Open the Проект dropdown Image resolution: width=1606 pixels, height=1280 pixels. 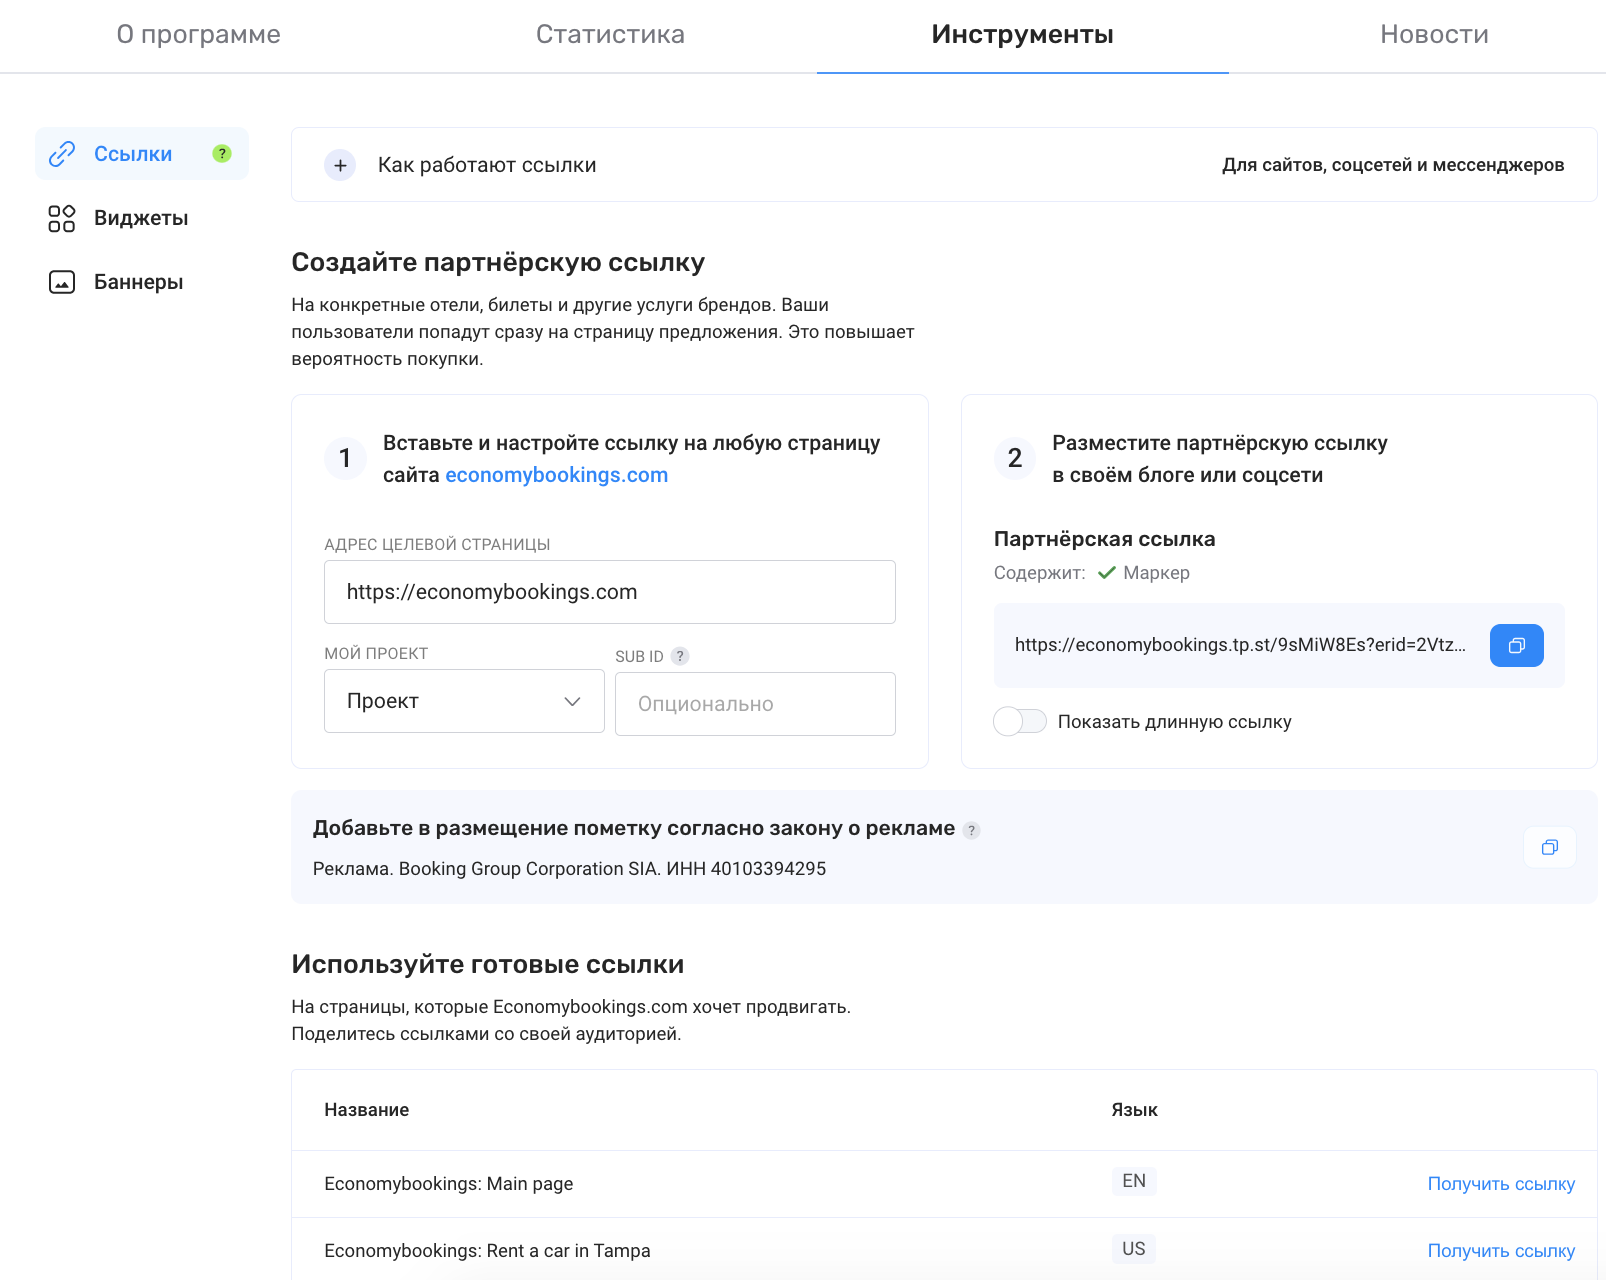point(464,701)
